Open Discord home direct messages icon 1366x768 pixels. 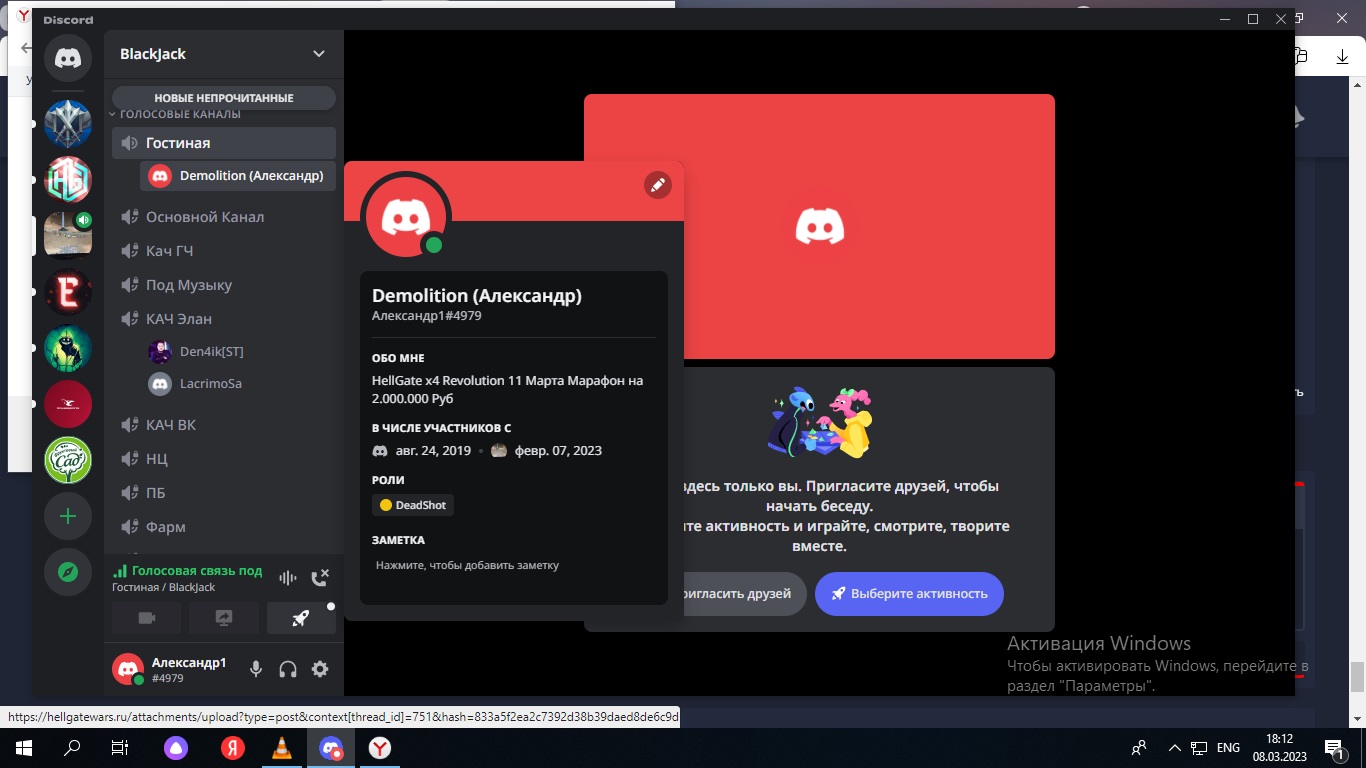tap(68, 59)
